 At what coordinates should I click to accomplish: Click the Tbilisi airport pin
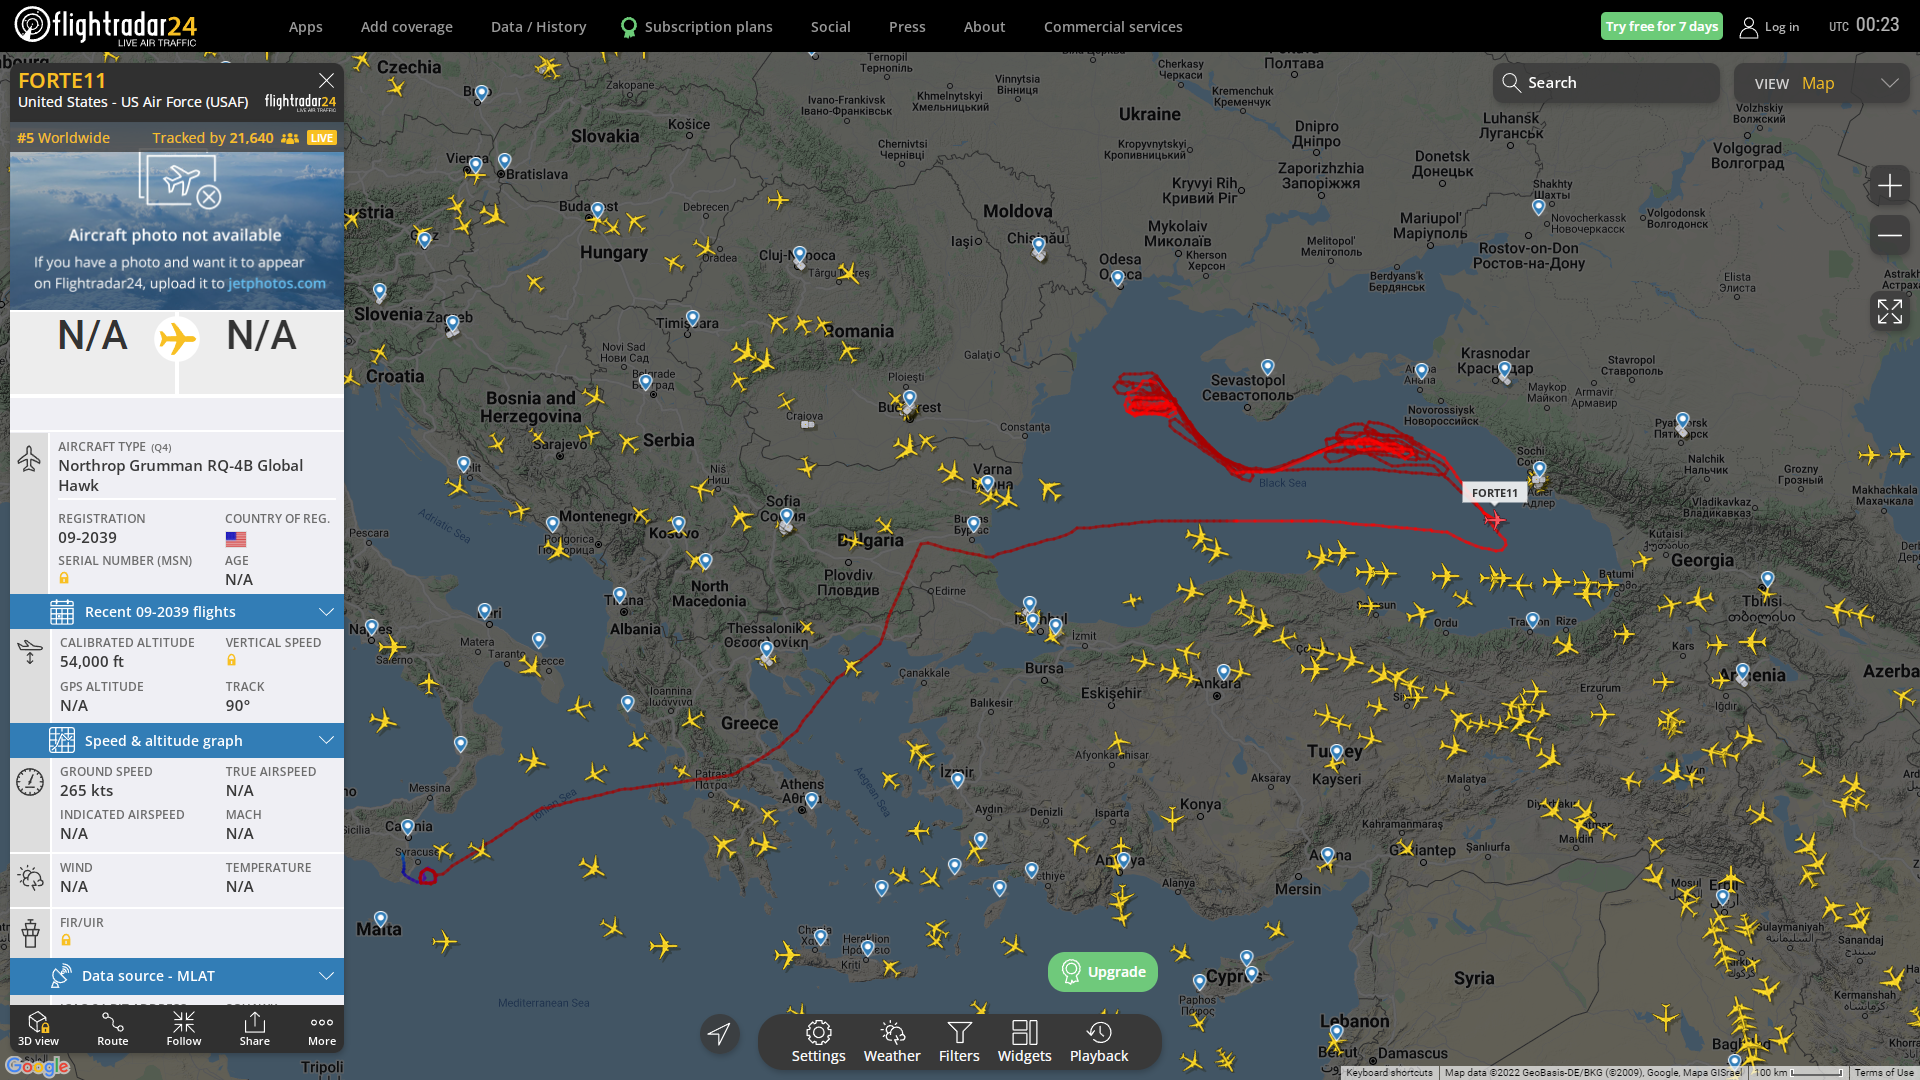(x=1767, y=580)
